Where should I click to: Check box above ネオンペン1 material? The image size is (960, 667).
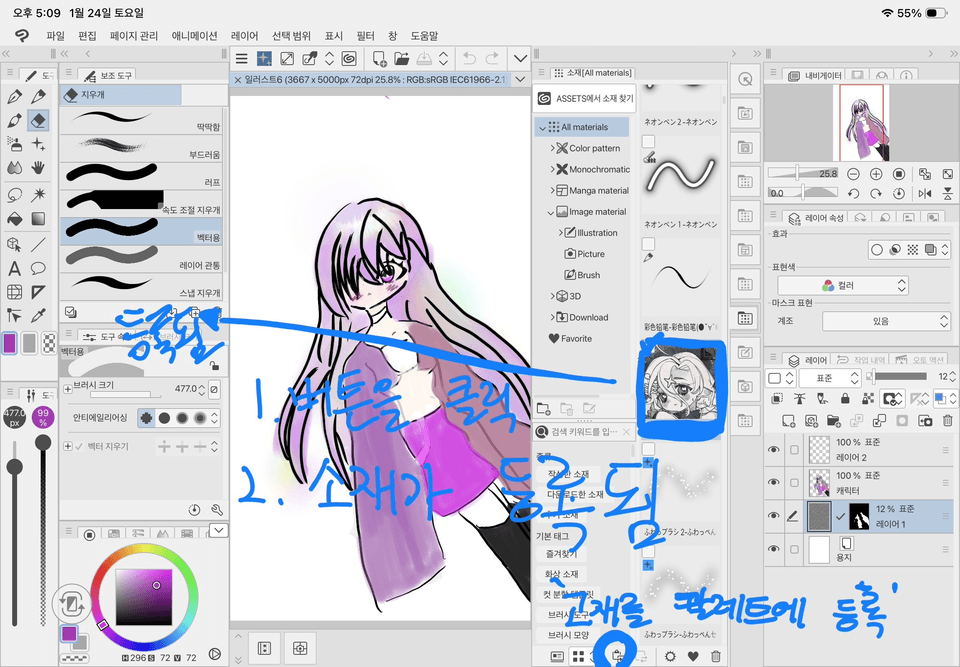[648, 141]
